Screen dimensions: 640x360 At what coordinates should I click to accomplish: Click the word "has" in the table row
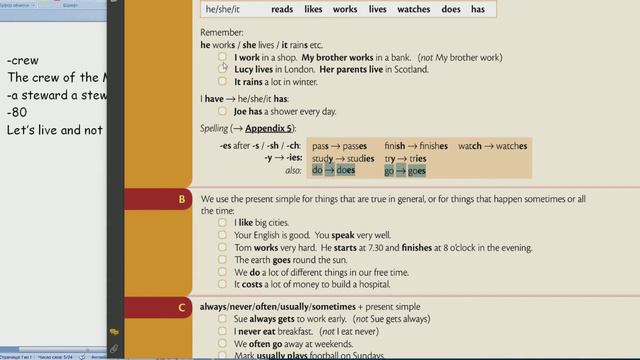pos(478,9)
